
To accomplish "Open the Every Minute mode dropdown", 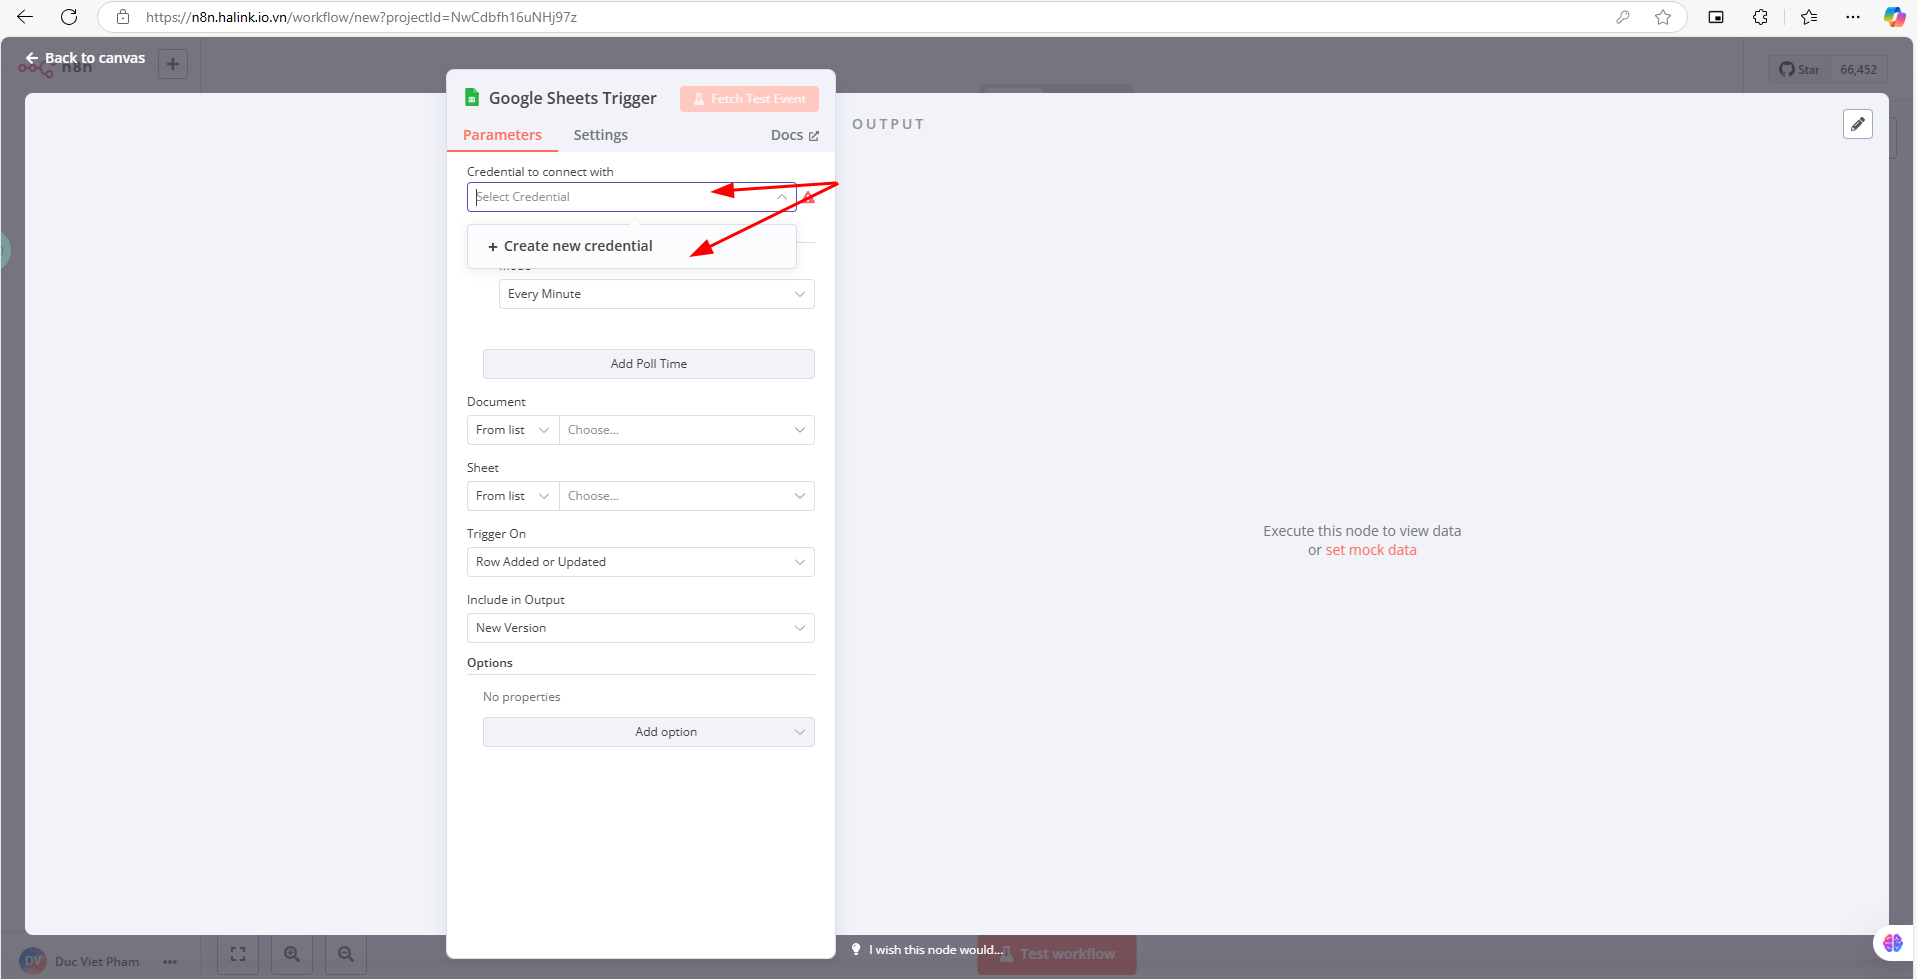I will 657,294.
